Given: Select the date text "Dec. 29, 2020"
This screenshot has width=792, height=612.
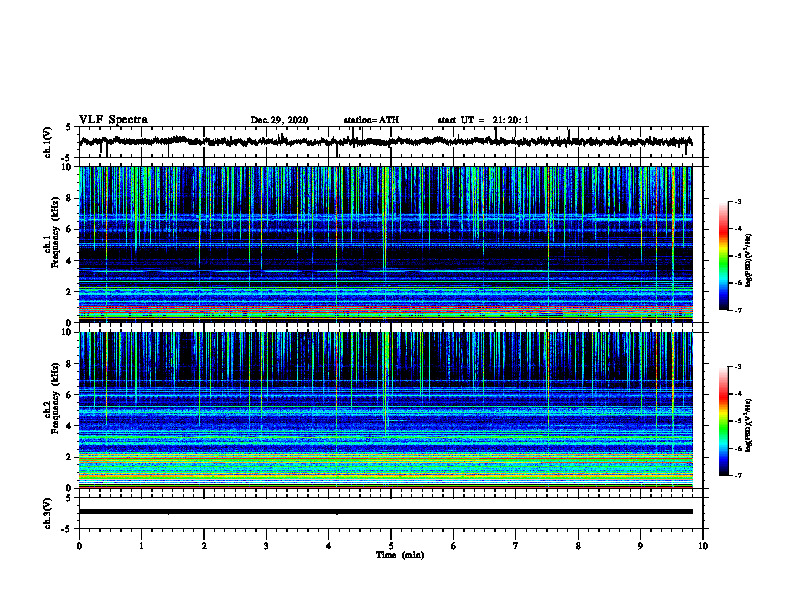Looking at the screenshot, I should [x=279, y=120].
